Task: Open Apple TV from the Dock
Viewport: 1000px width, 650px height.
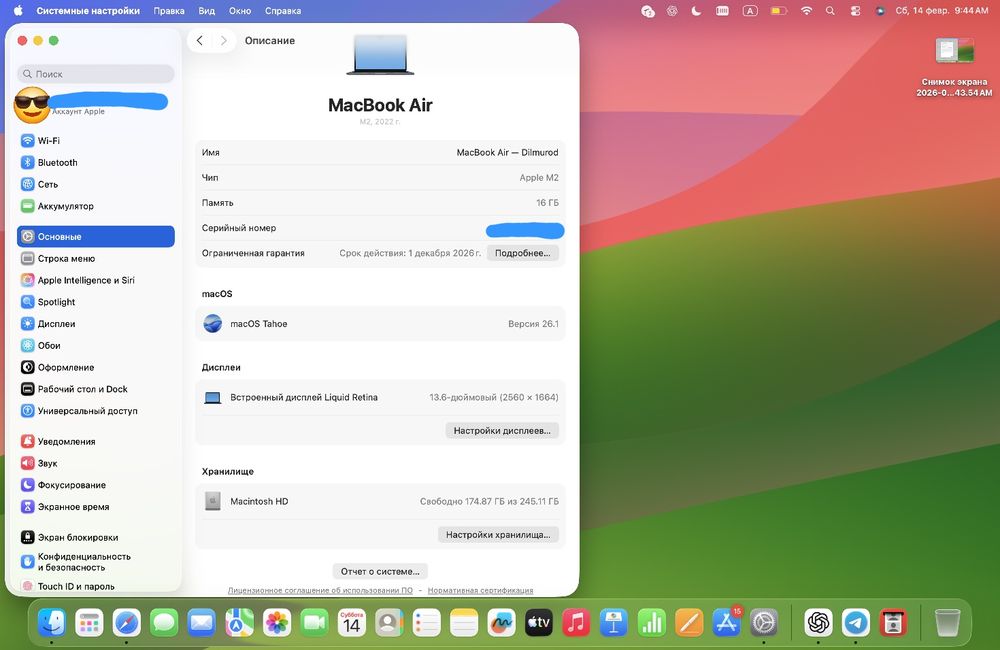Action: (538, 623)
